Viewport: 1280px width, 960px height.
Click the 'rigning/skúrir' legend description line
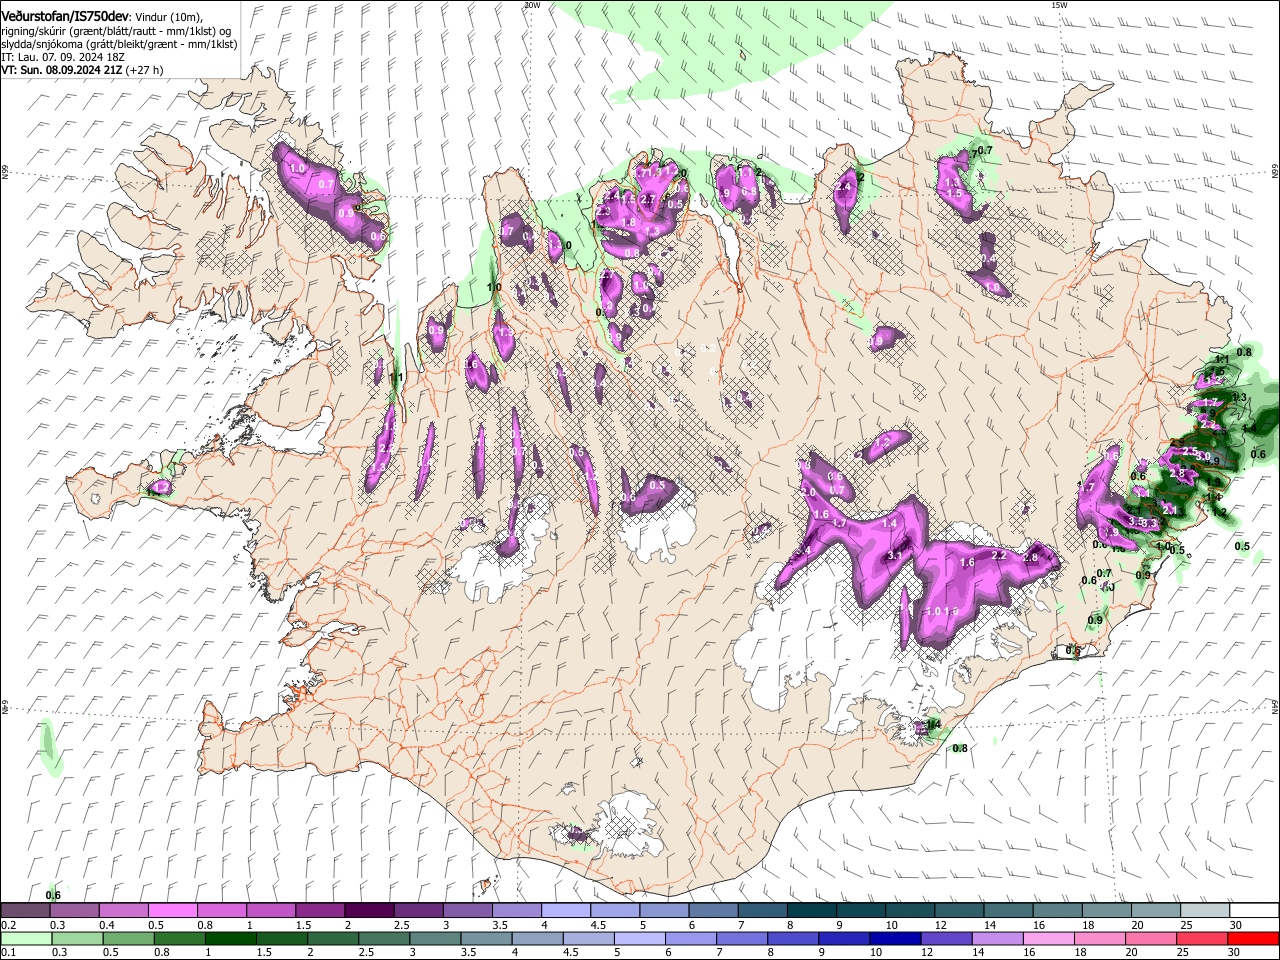(x=116, y=31)
